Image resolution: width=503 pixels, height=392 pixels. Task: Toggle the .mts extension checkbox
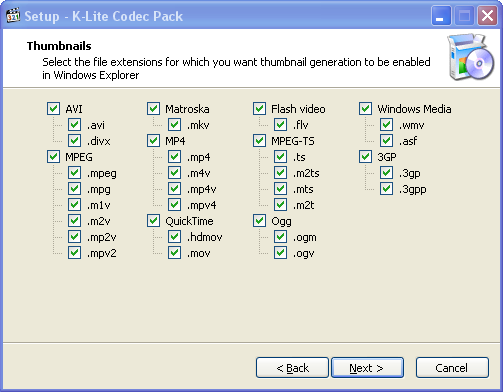click(x=280, y=189)
